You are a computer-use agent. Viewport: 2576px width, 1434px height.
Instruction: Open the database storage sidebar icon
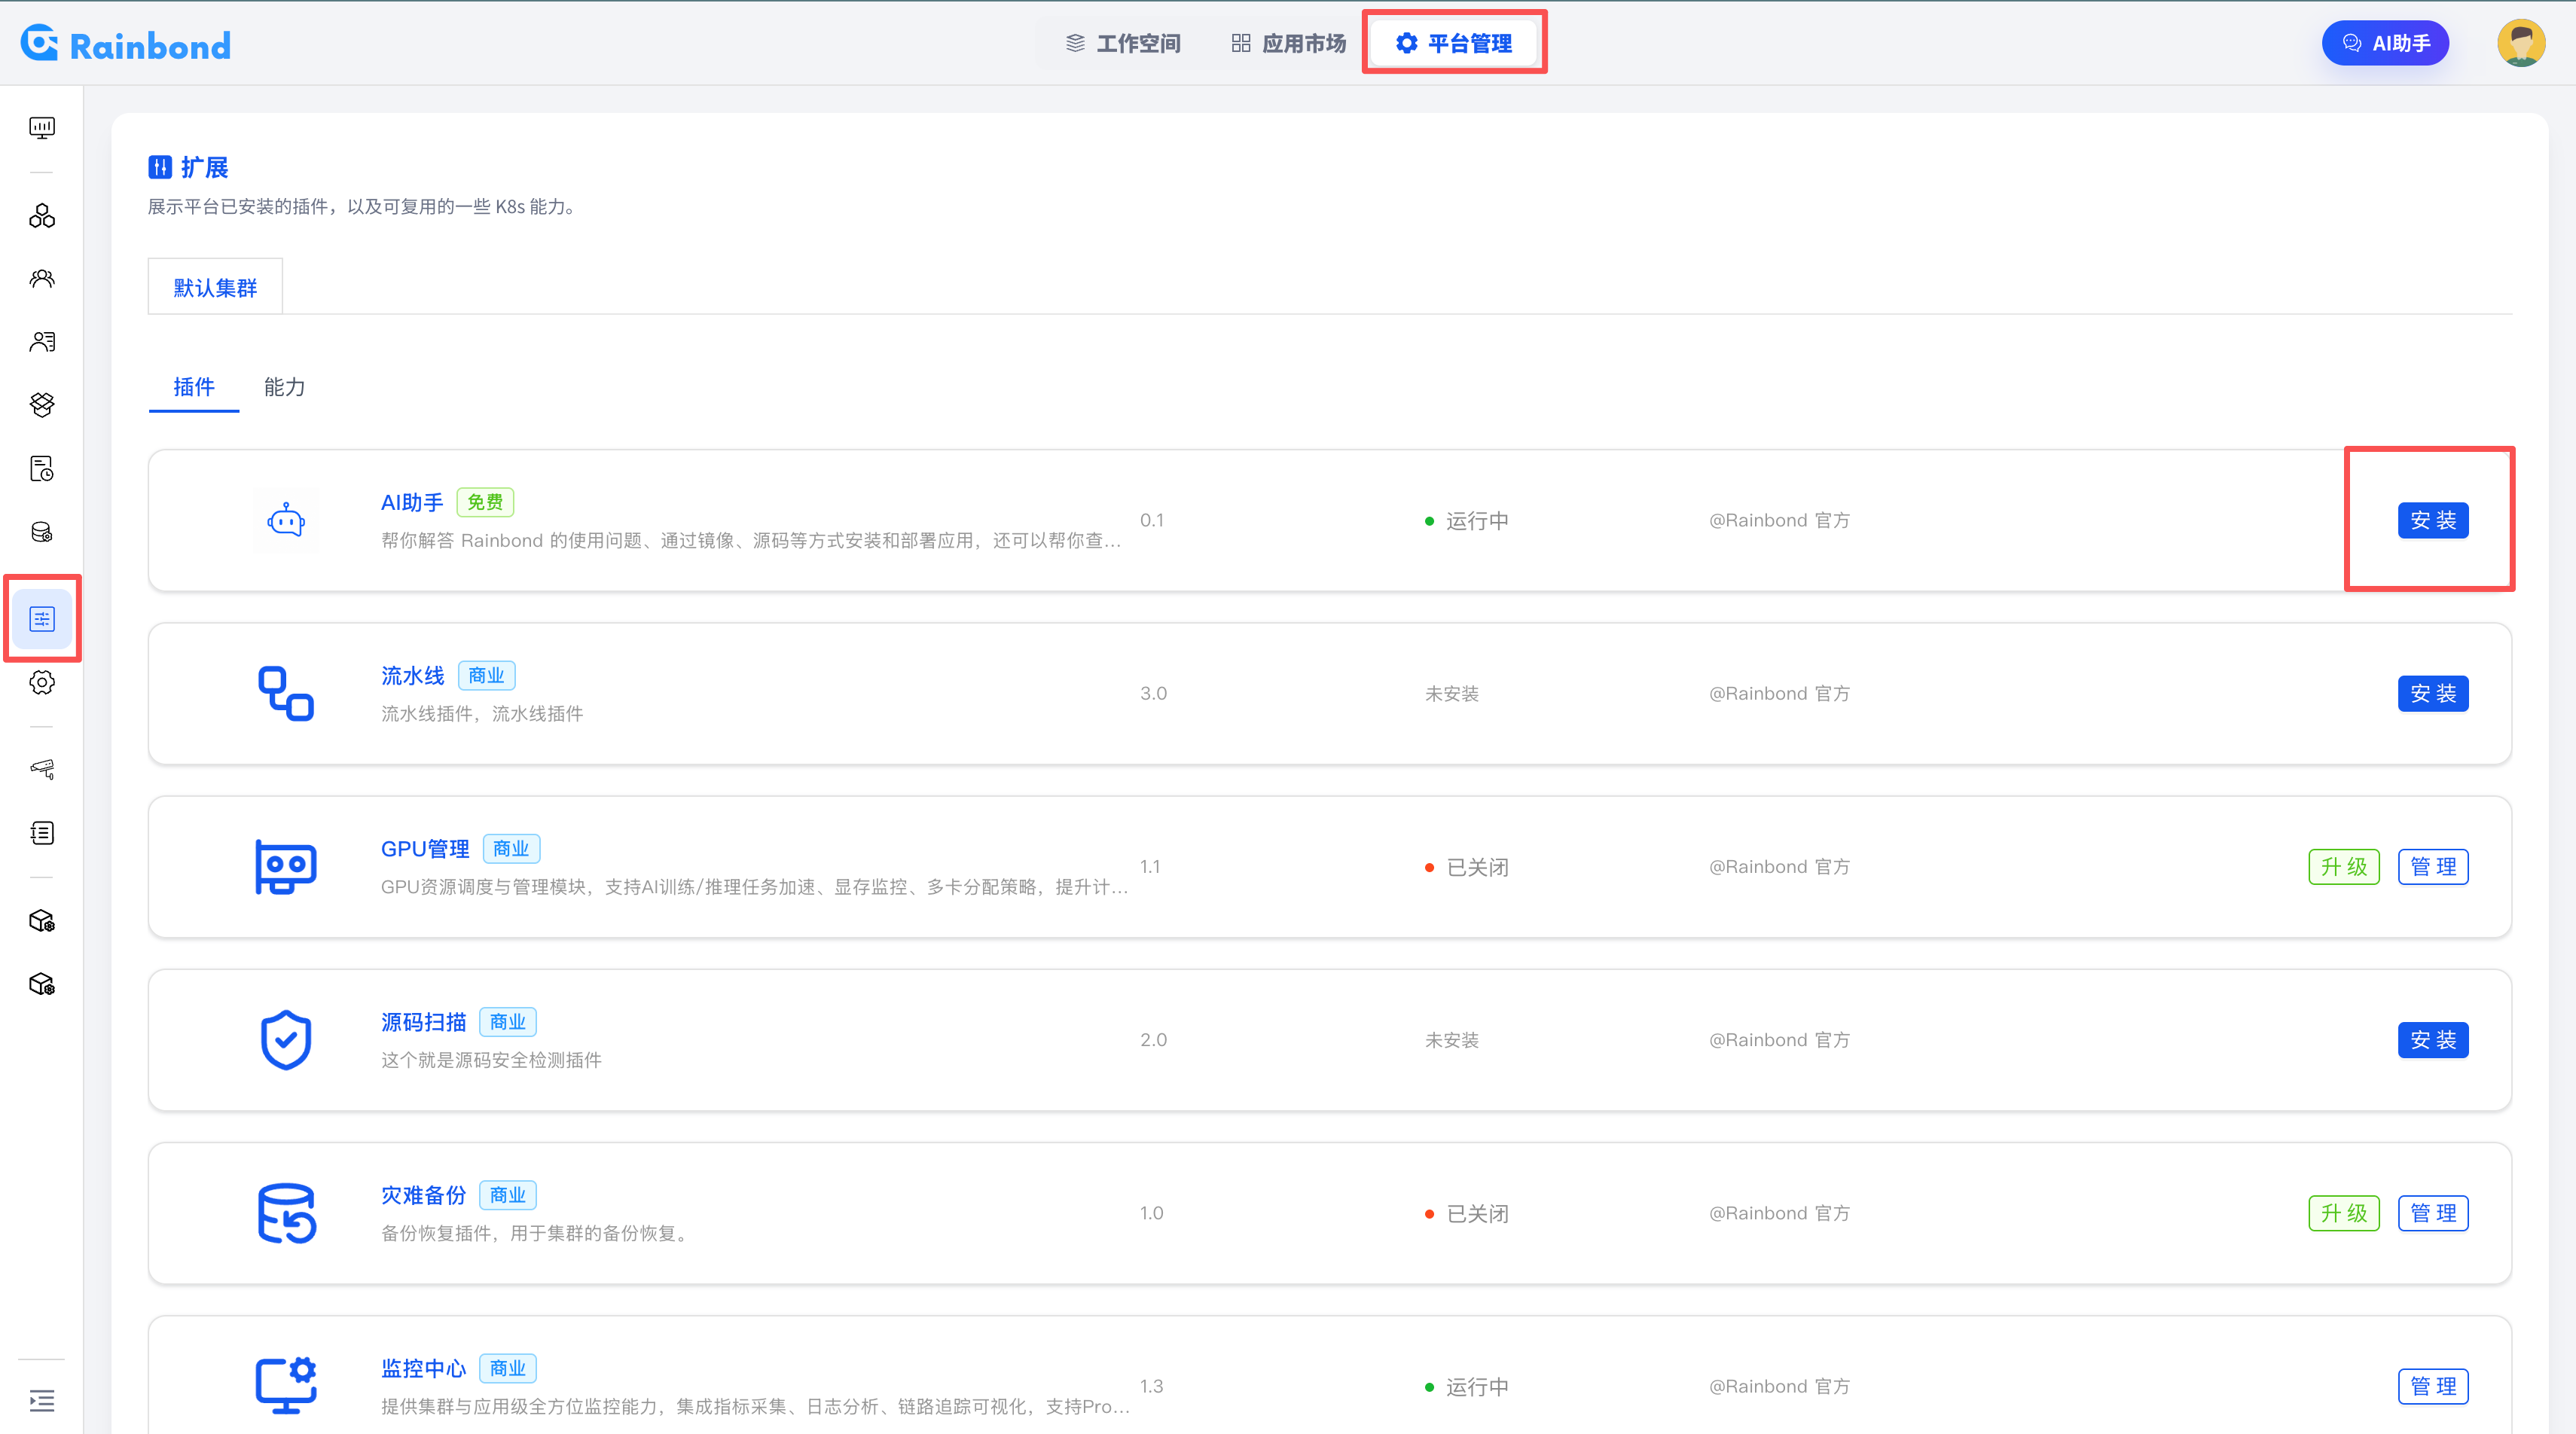(x=42, y=532)
